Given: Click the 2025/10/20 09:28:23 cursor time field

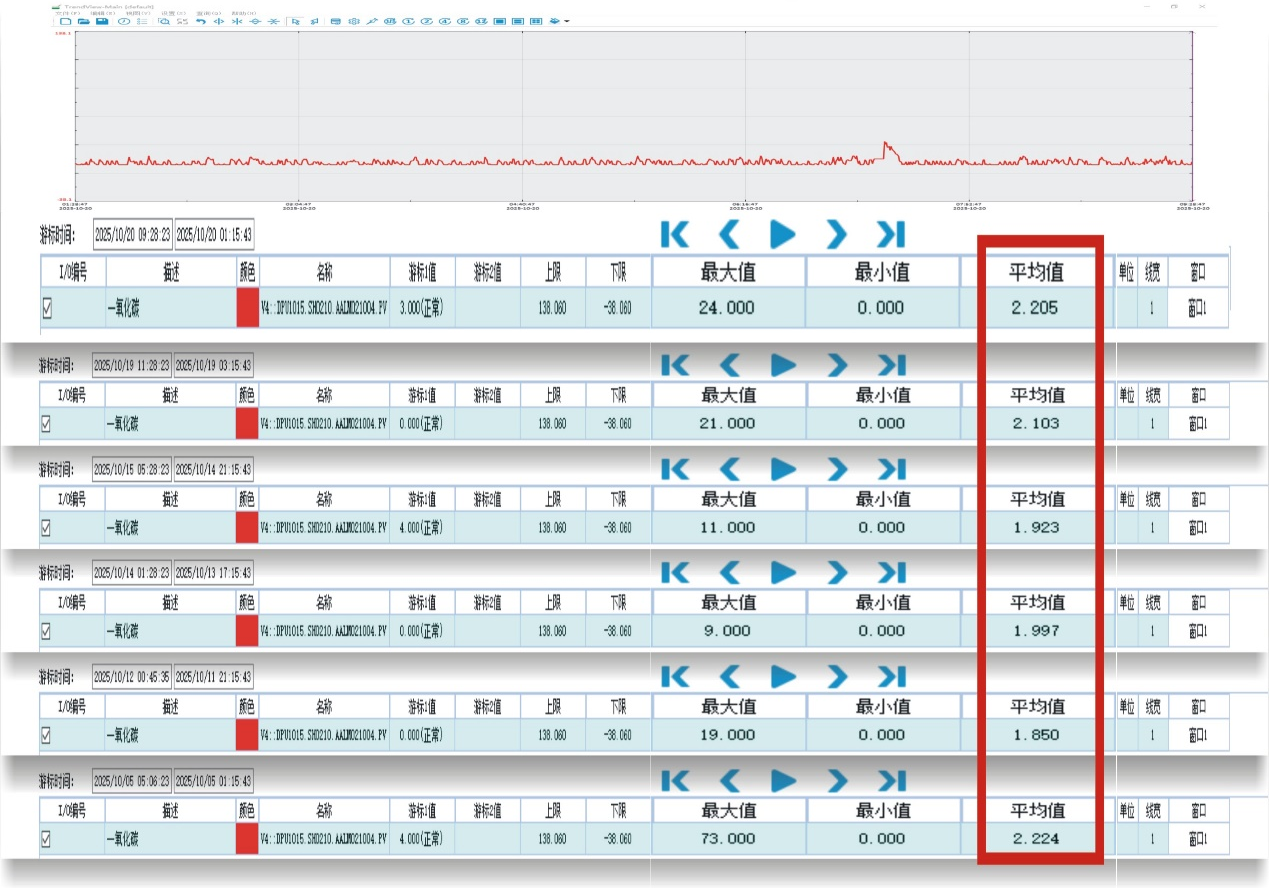Looking at the screenshot, I should [132, 234].
